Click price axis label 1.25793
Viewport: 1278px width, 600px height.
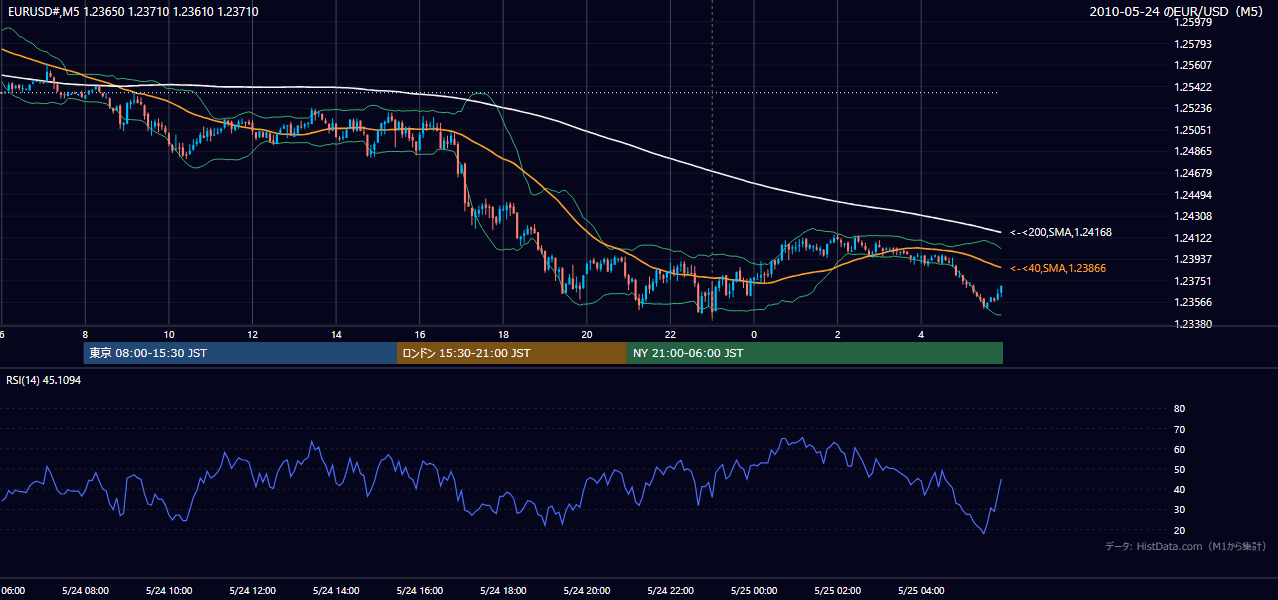pos(1193,44)
